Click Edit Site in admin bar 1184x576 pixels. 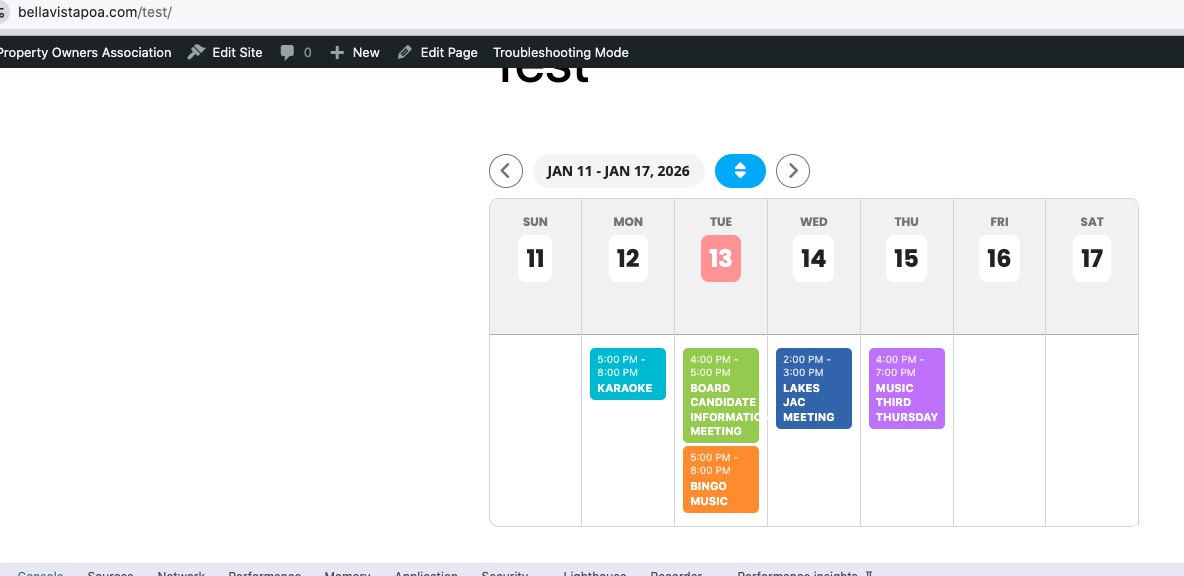pyautogui.click(x=225, y=52)
